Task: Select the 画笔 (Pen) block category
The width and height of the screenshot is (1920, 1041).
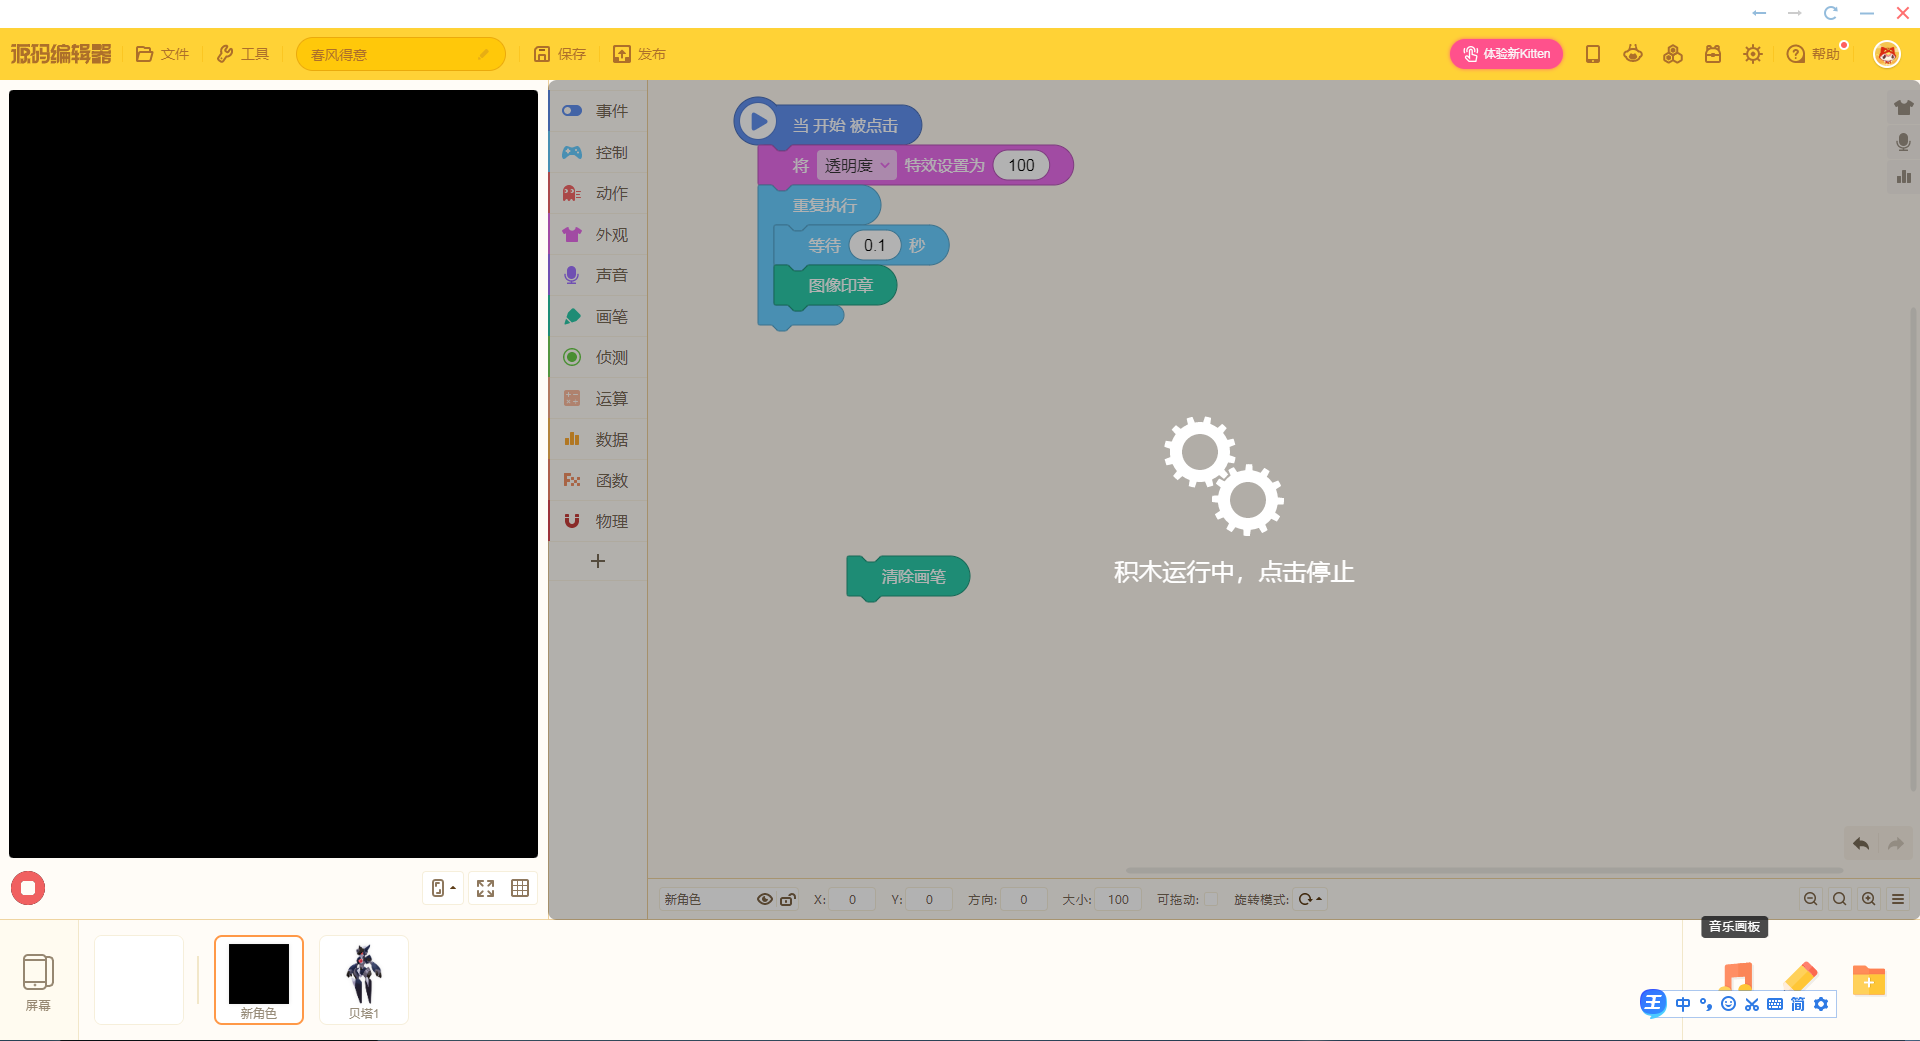Action: (598, 316)
